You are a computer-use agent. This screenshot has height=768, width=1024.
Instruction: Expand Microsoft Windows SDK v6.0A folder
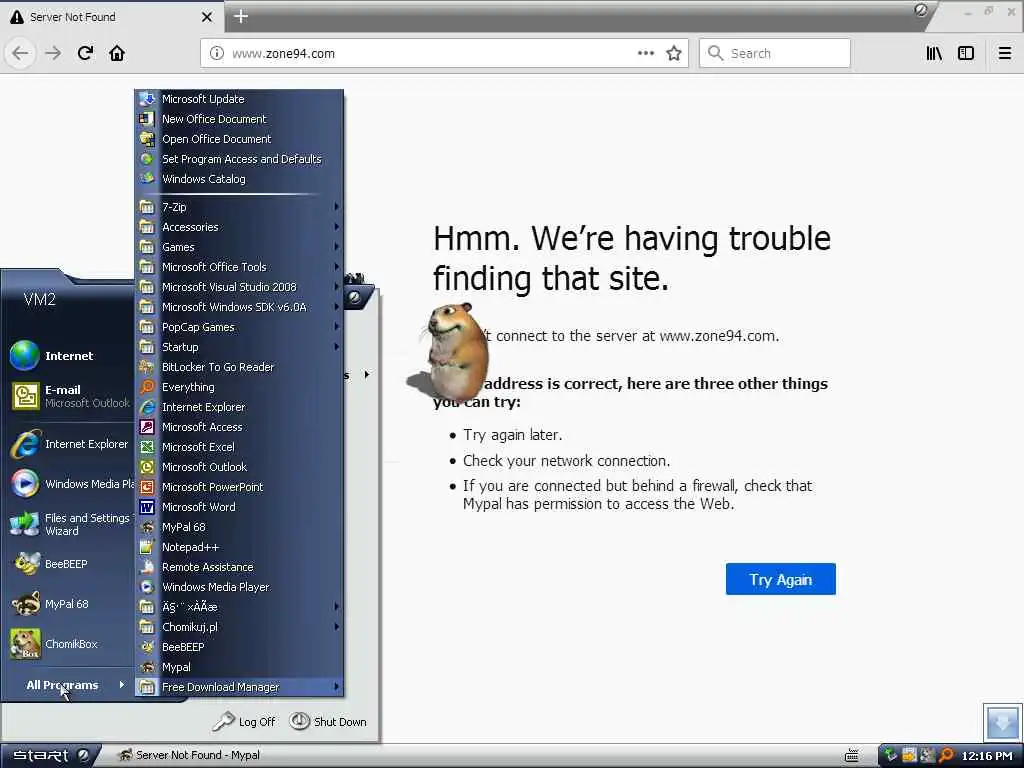tap(239, 307)
